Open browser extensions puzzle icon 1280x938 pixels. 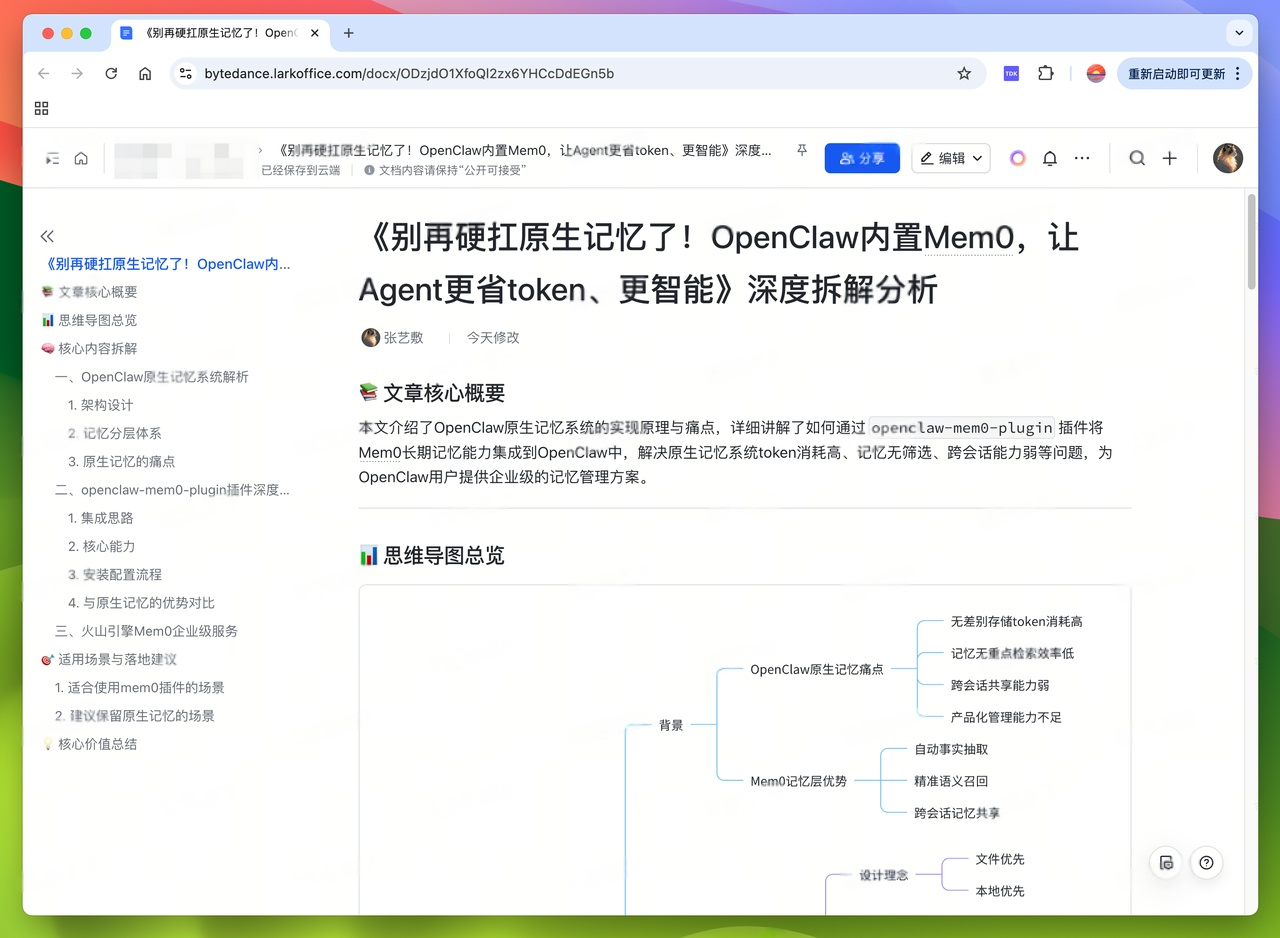(x=1045, y=73)
